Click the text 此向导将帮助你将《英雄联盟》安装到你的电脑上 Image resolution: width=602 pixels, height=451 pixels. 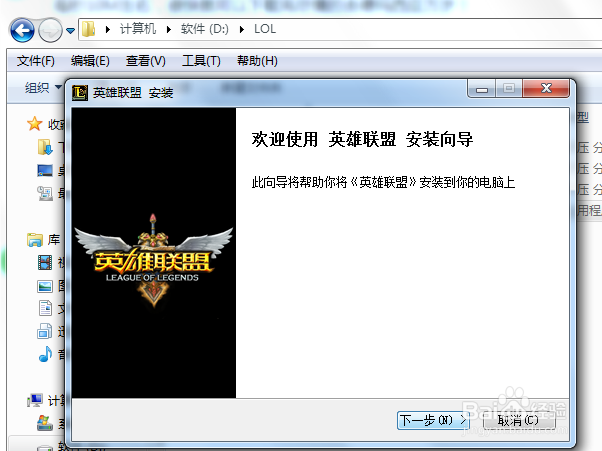click(x=383, y=182)
